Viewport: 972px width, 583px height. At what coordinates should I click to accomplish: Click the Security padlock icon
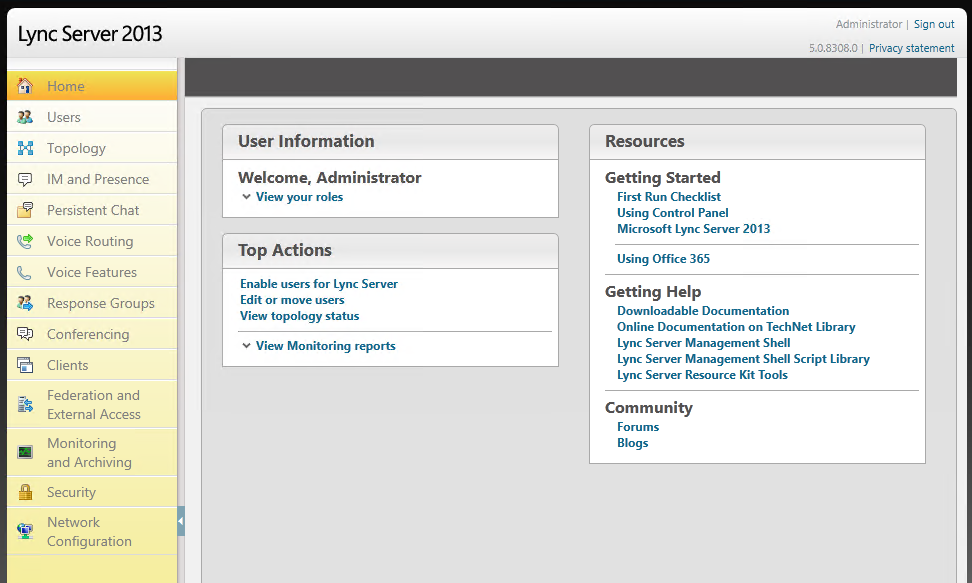coord(25,492)
